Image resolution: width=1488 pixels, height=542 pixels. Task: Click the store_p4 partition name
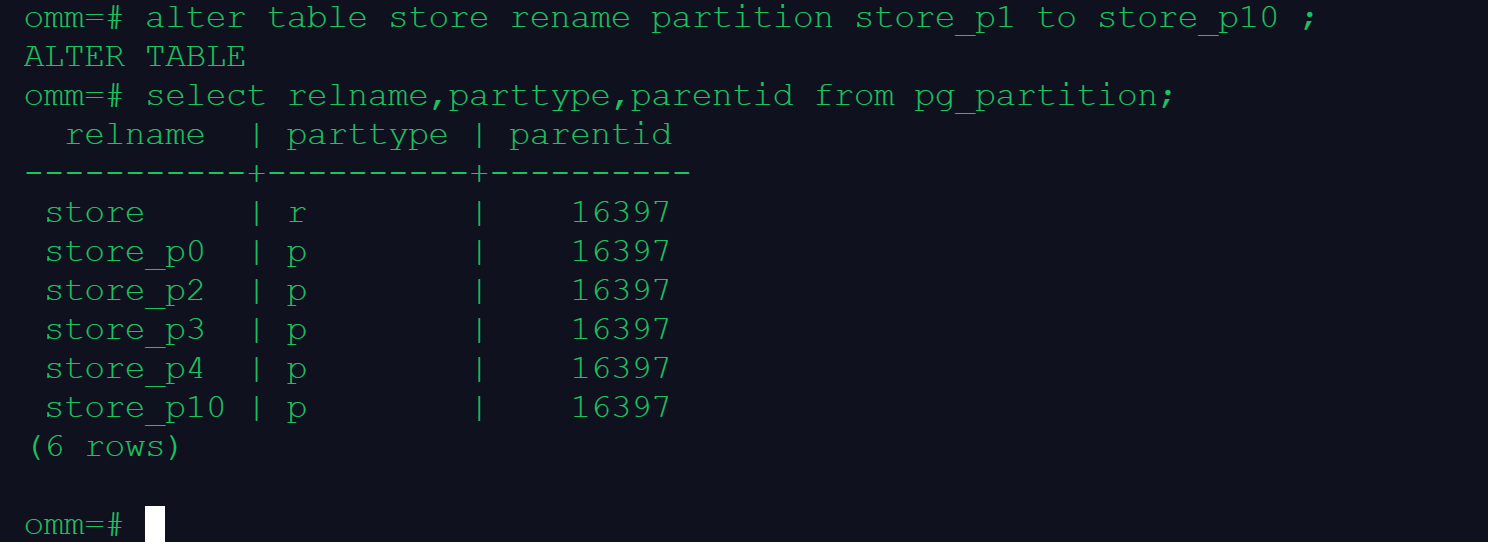pyautogui.click(x=125, y=370)
